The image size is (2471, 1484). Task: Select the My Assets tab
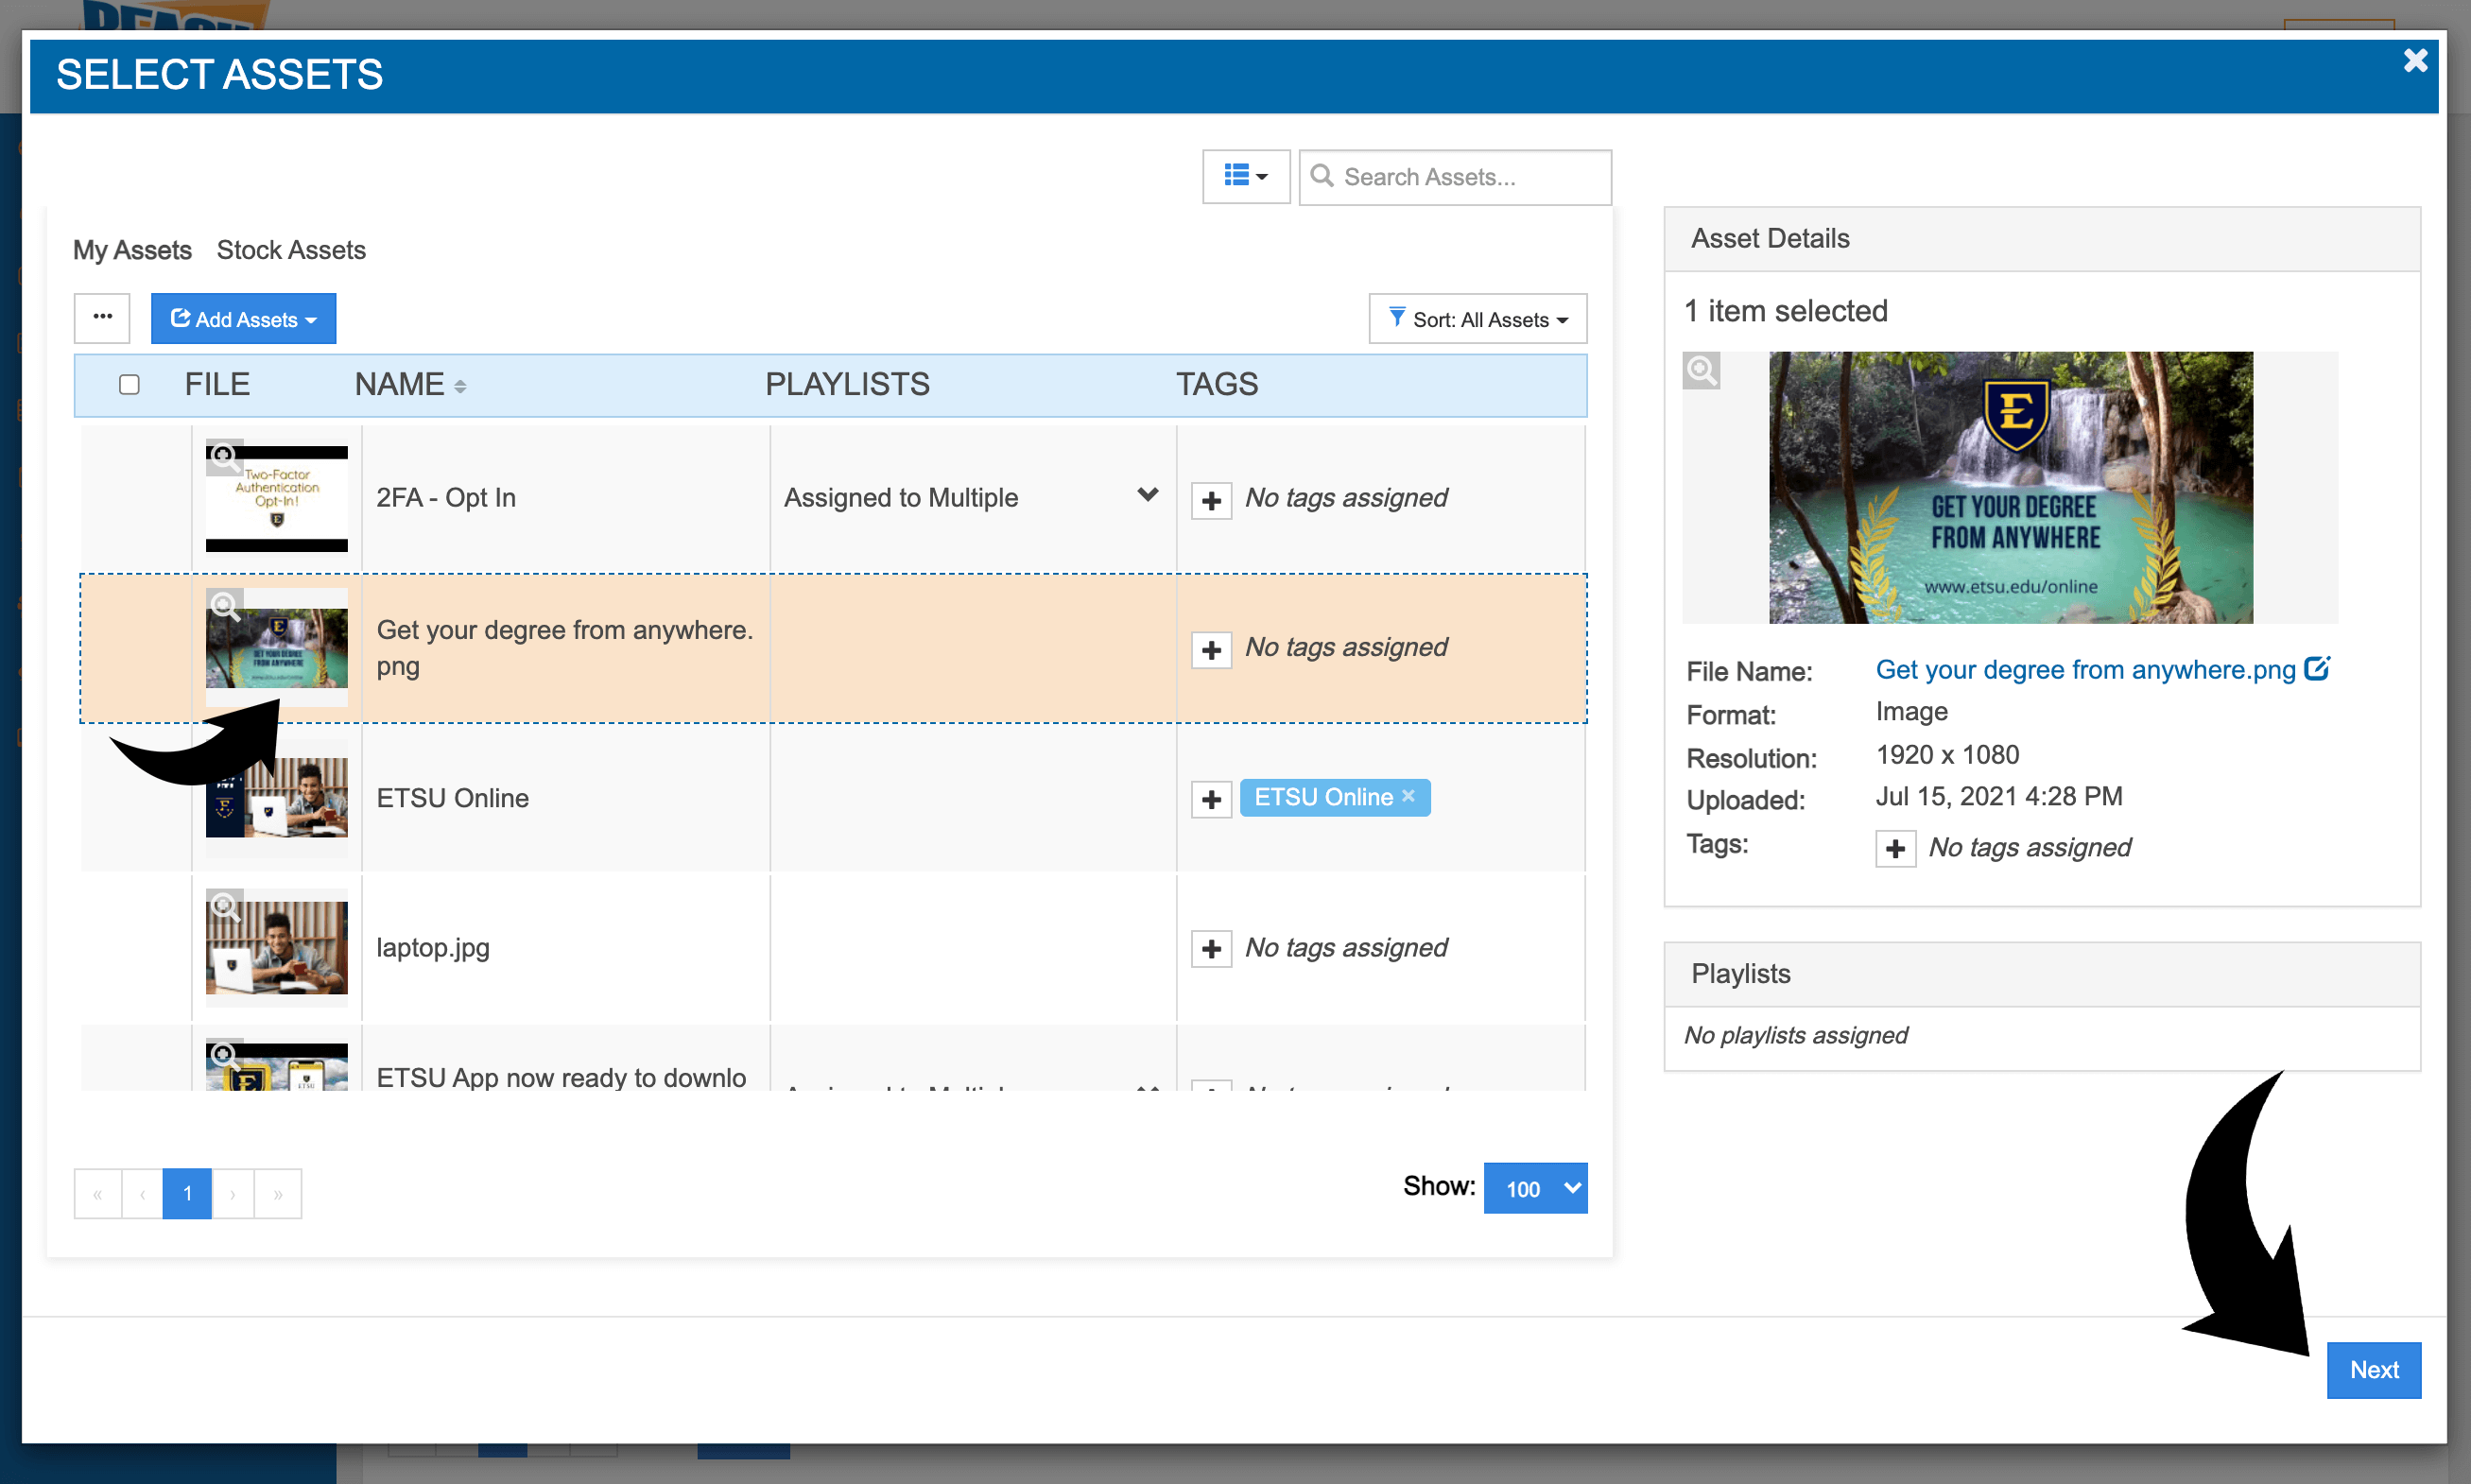coord(132,250)
